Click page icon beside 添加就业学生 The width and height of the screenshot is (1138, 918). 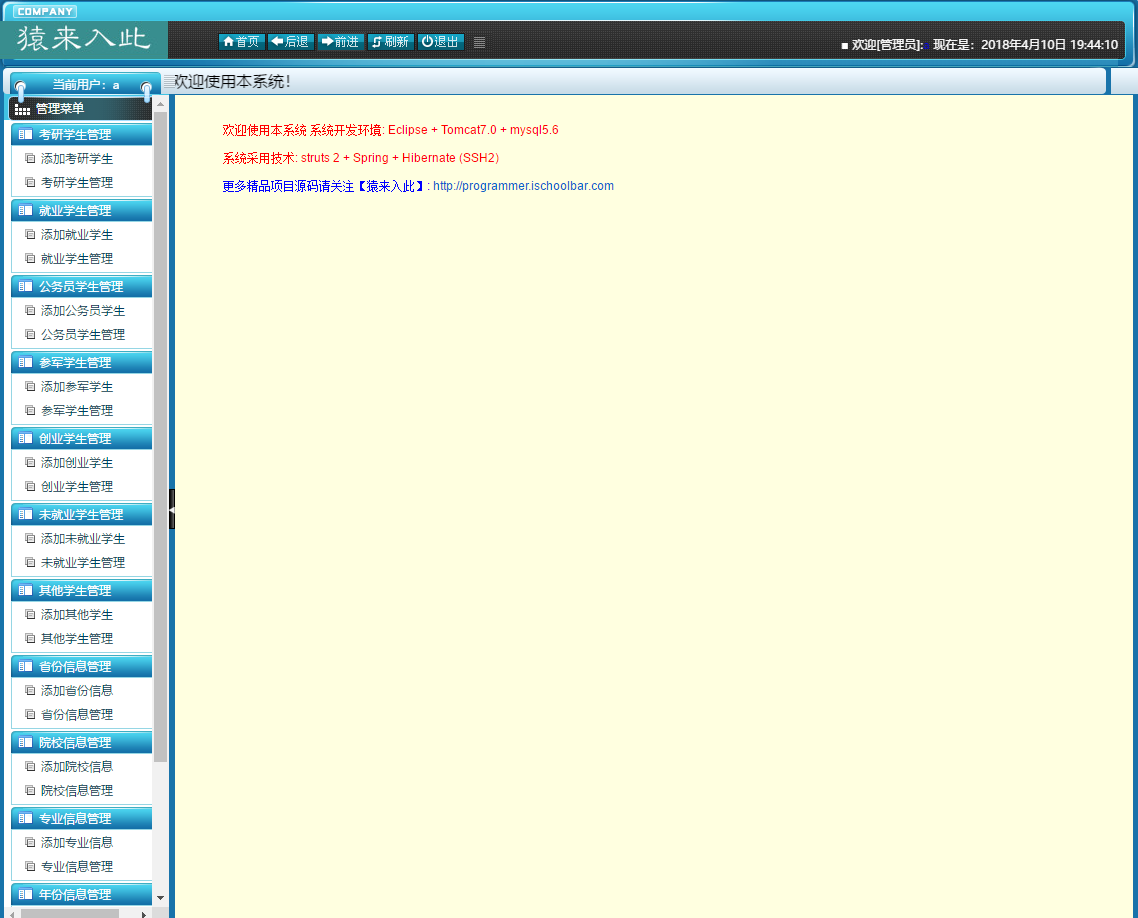click(30, 234)
